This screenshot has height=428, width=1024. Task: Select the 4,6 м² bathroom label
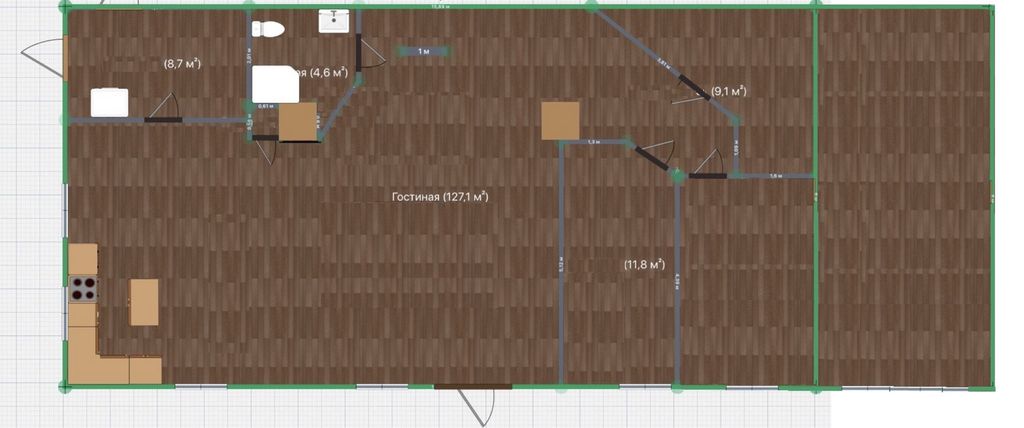click(x=324, y=73)
